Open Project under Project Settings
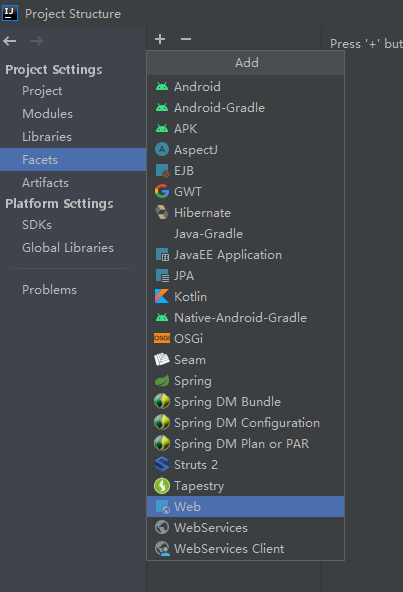The height and width of the screenshot is (592, 403). click(73, 91)
